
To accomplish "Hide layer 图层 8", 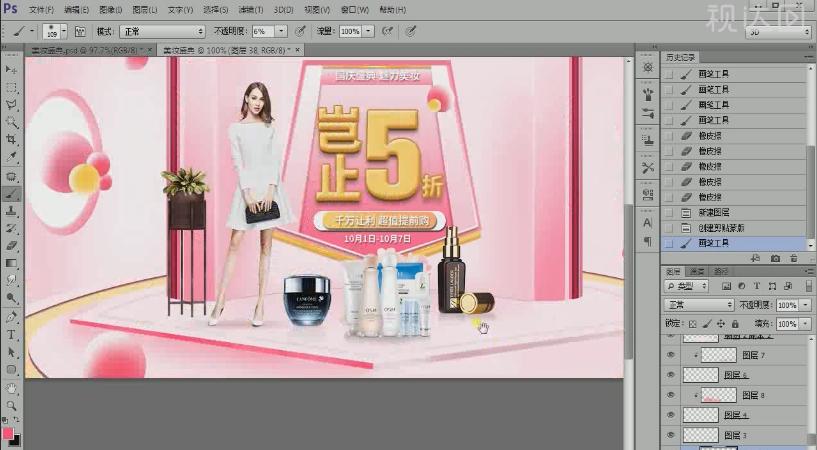I will click(x=671, y=395).
